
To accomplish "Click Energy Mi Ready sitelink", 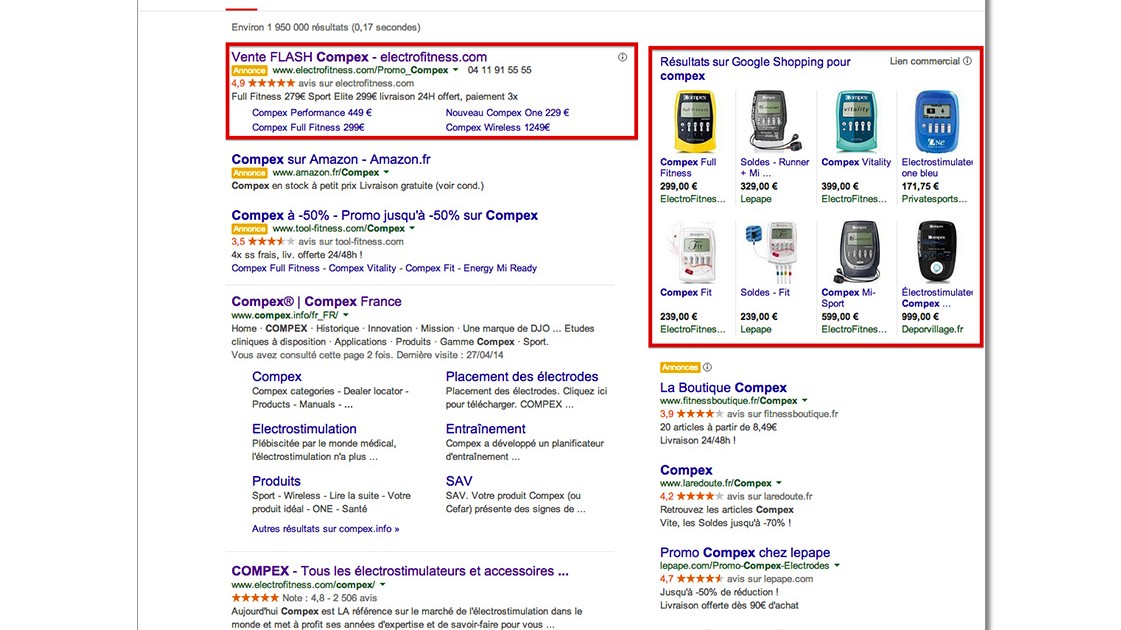I will (500, 268).
